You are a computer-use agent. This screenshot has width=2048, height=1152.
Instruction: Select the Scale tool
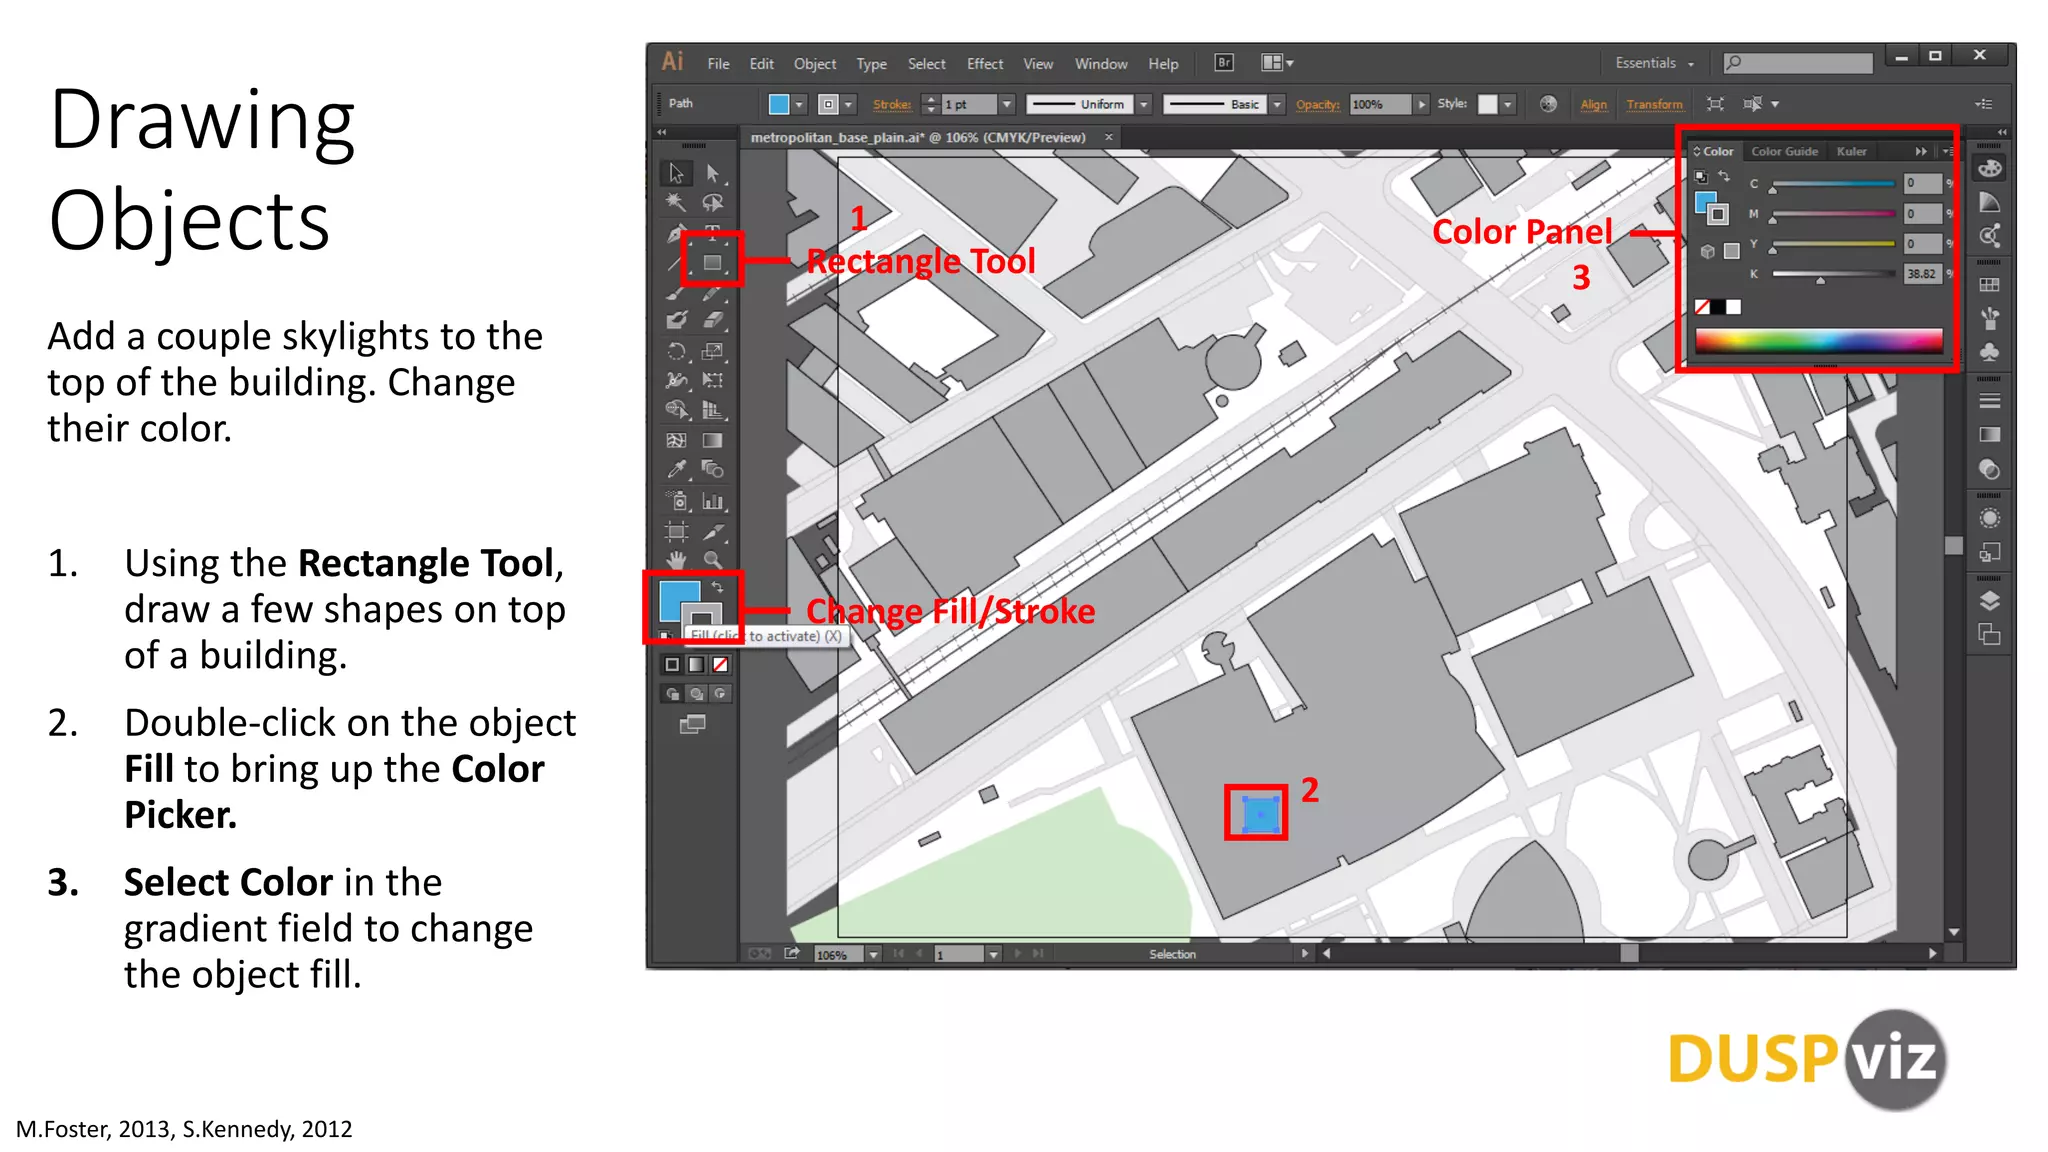(713, 351)
